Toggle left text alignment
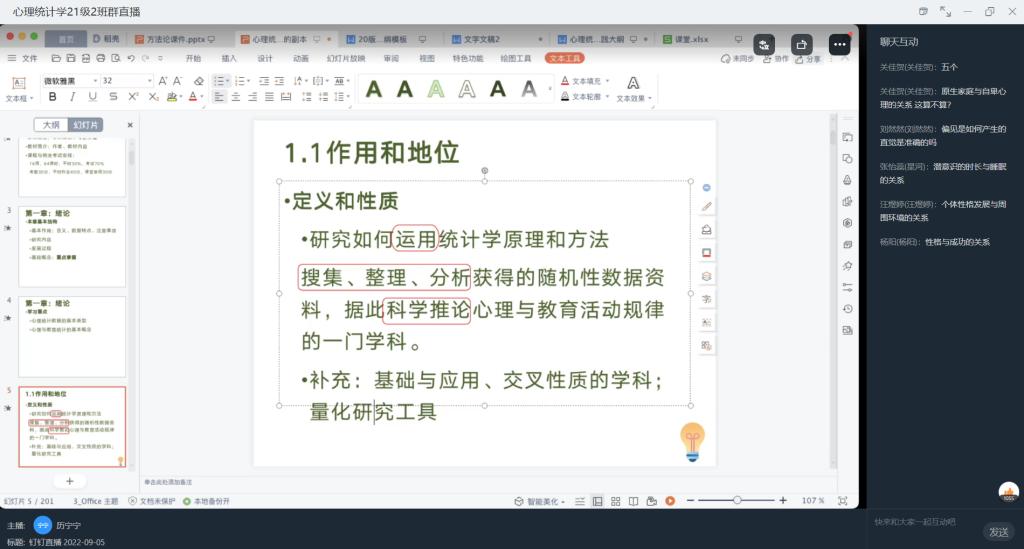 coord(218,97)
